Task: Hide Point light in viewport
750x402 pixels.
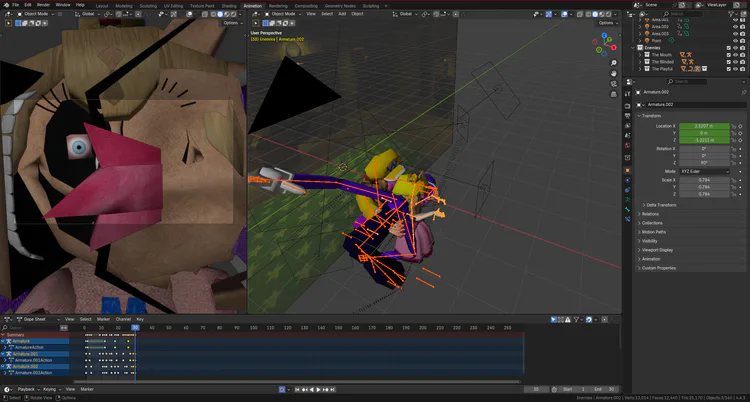Action: (x=736, y=41)
